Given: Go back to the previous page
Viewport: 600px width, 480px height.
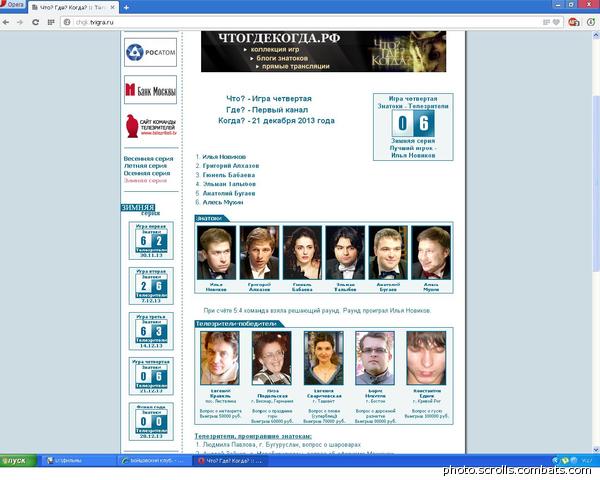Looking at the screenshot, I should [6, 22].
